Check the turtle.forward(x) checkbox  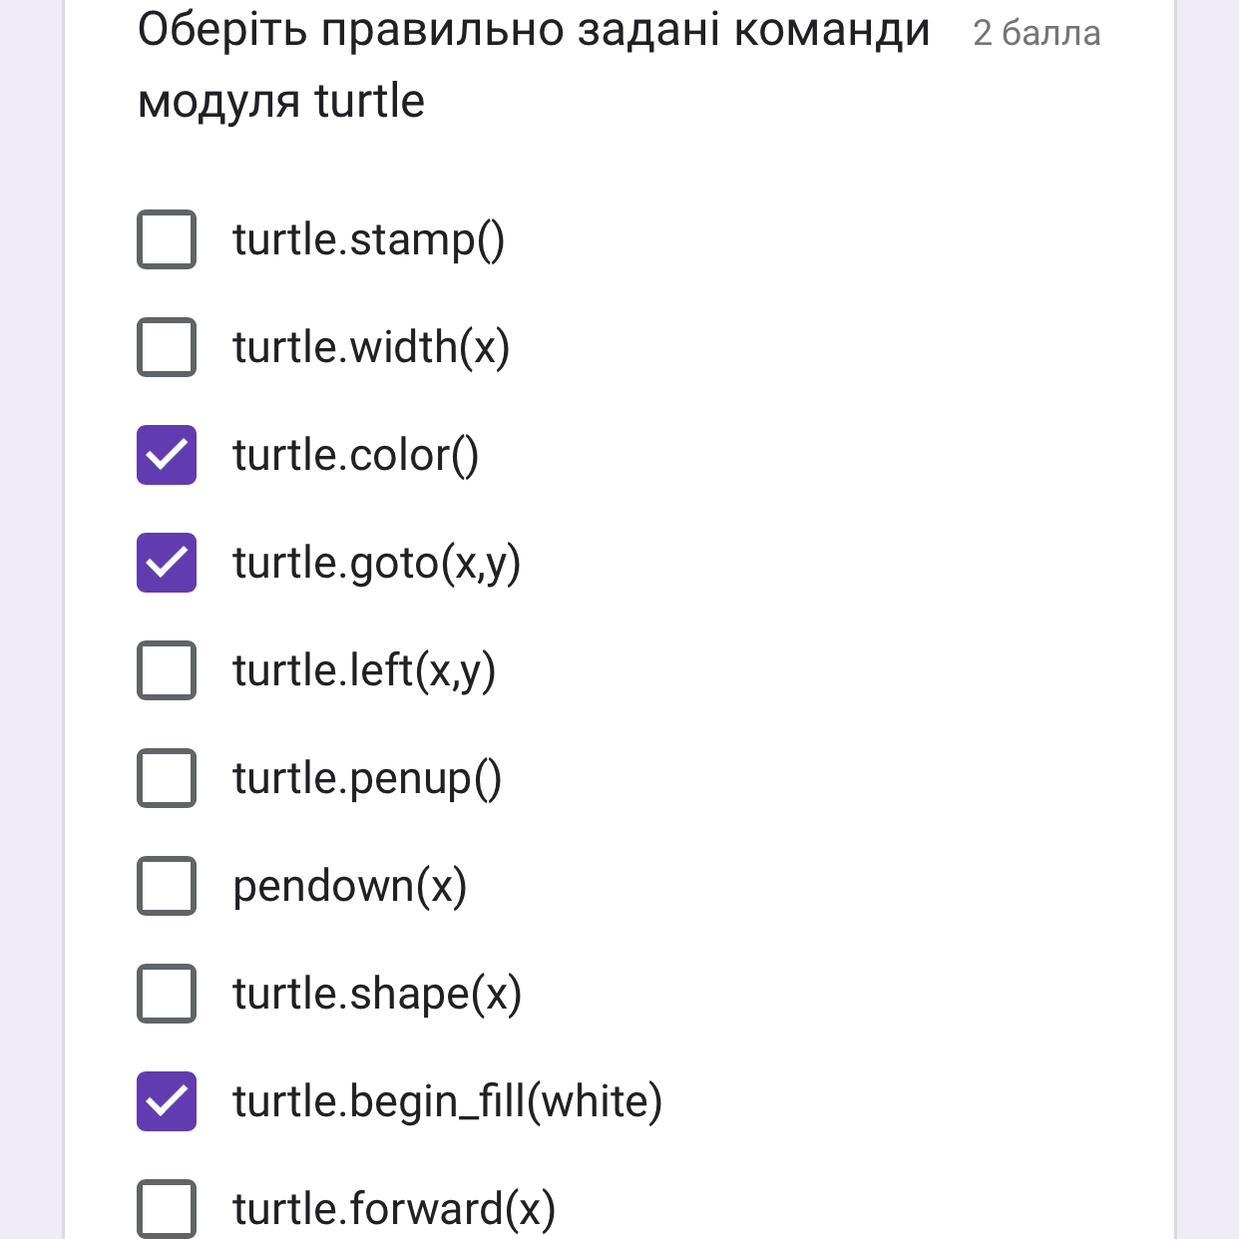[166, 1208]
